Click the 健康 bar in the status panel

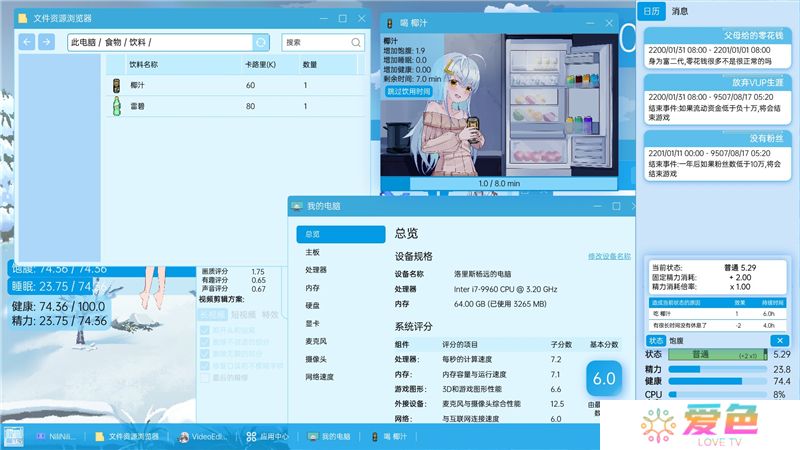pyautogui.click(x=717, y=381)
